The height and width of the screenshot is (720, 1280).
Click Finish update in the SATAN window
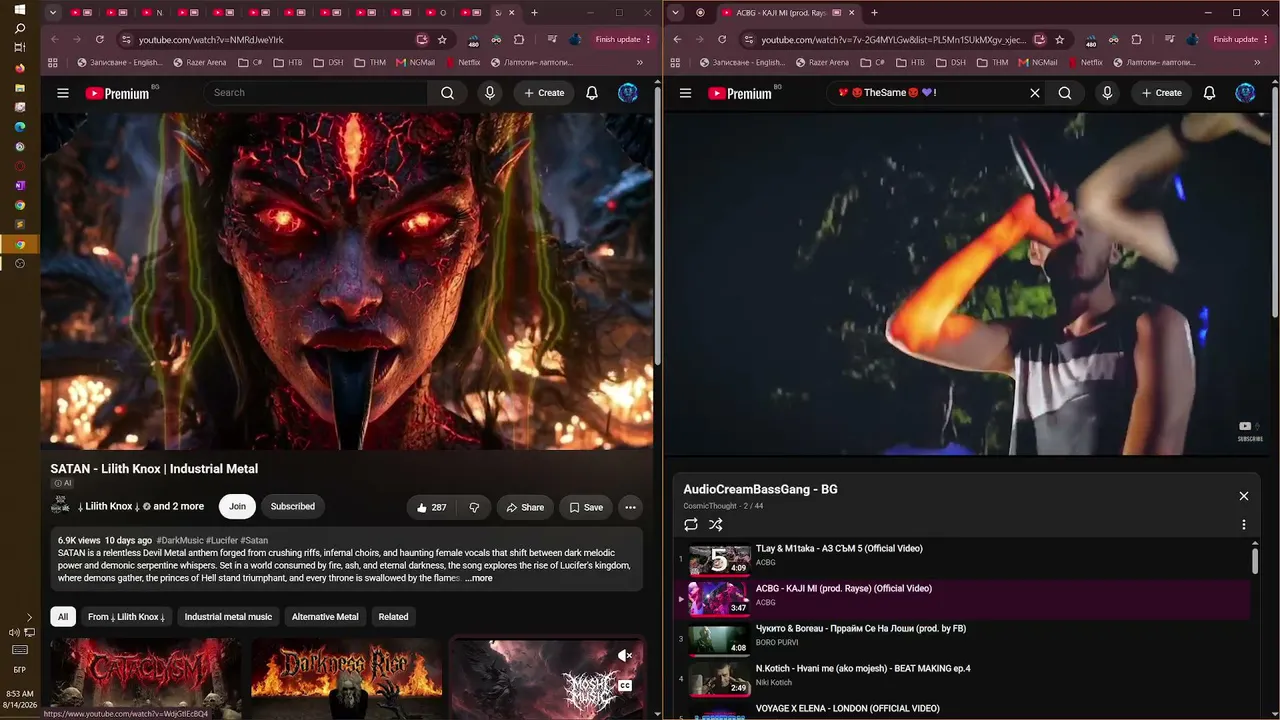[x=622, y=39]
